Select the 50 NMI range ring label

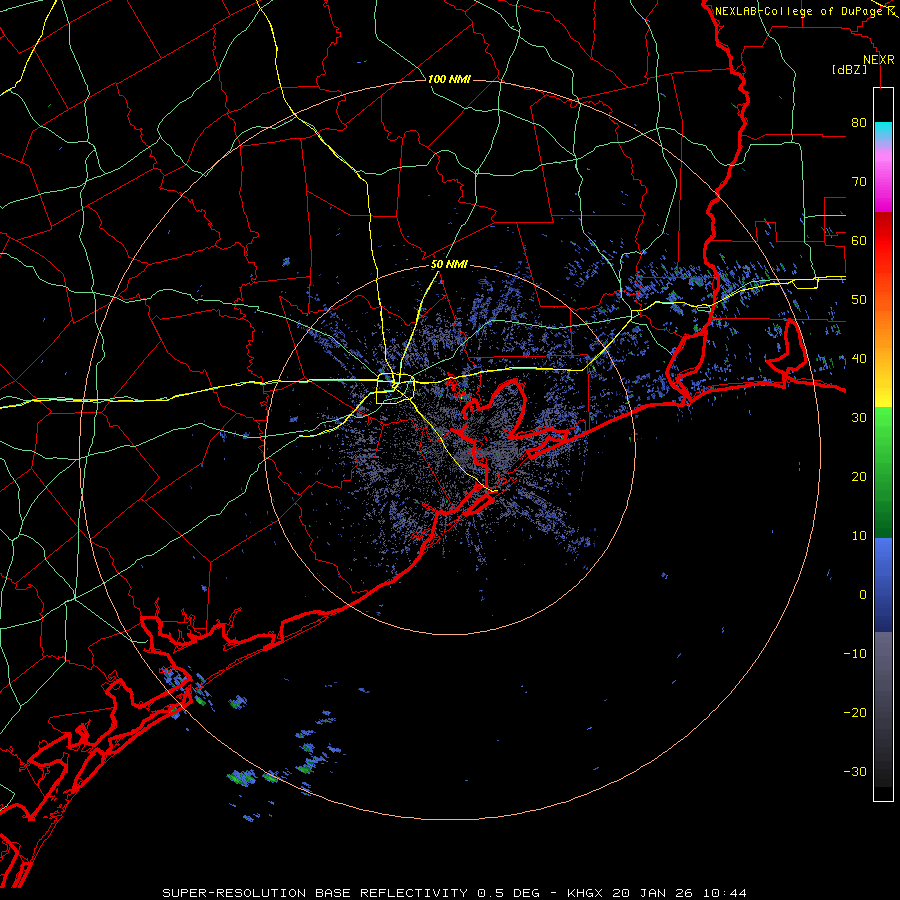449,265
